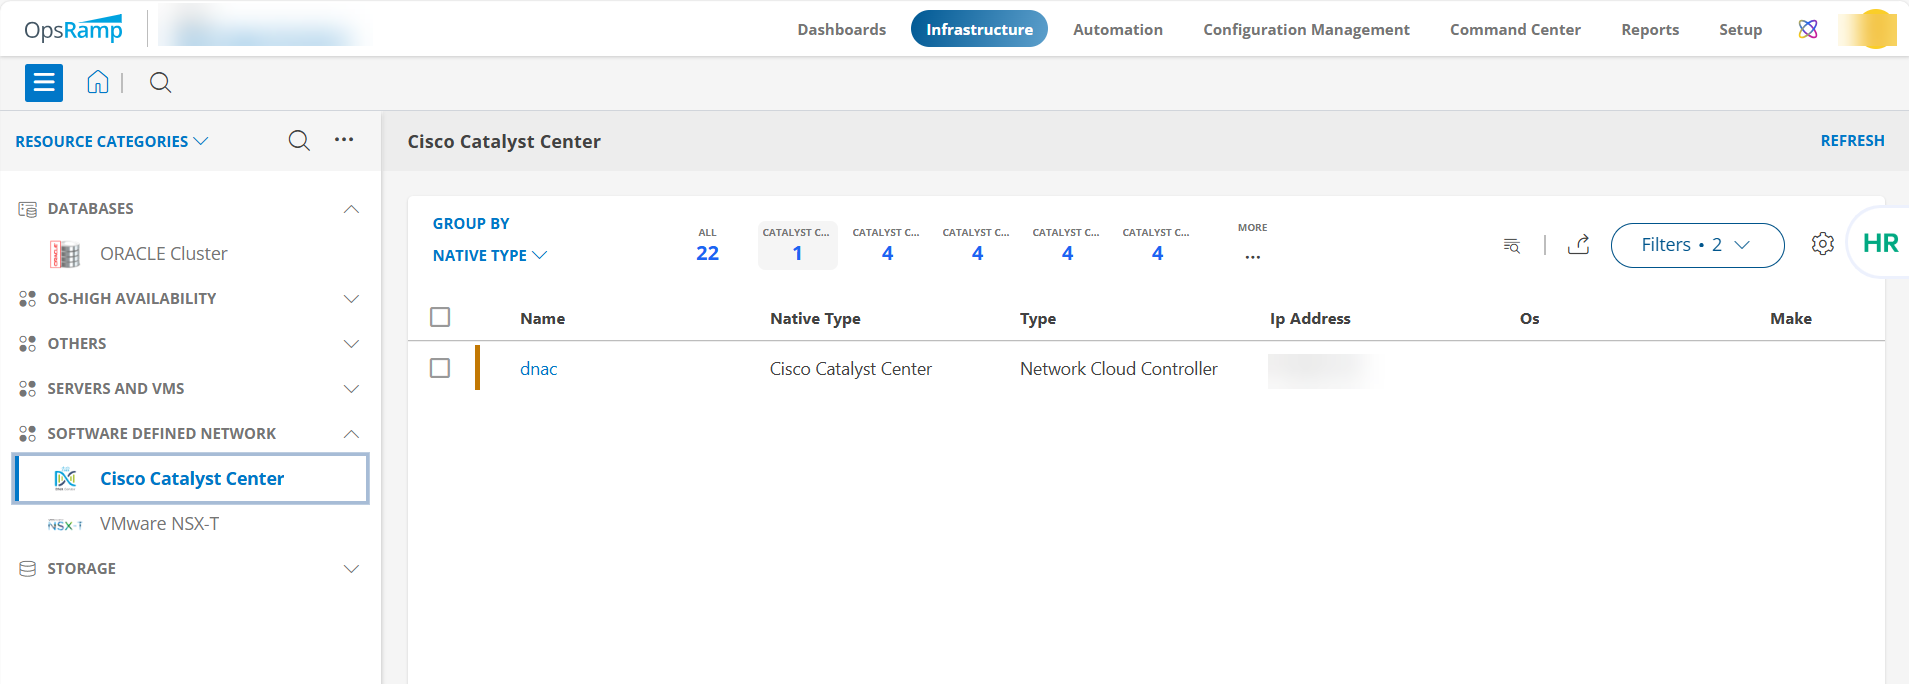Open resource categories more options ellipsis
Screen dimensions: 1909x684
(x=344, y=140)
